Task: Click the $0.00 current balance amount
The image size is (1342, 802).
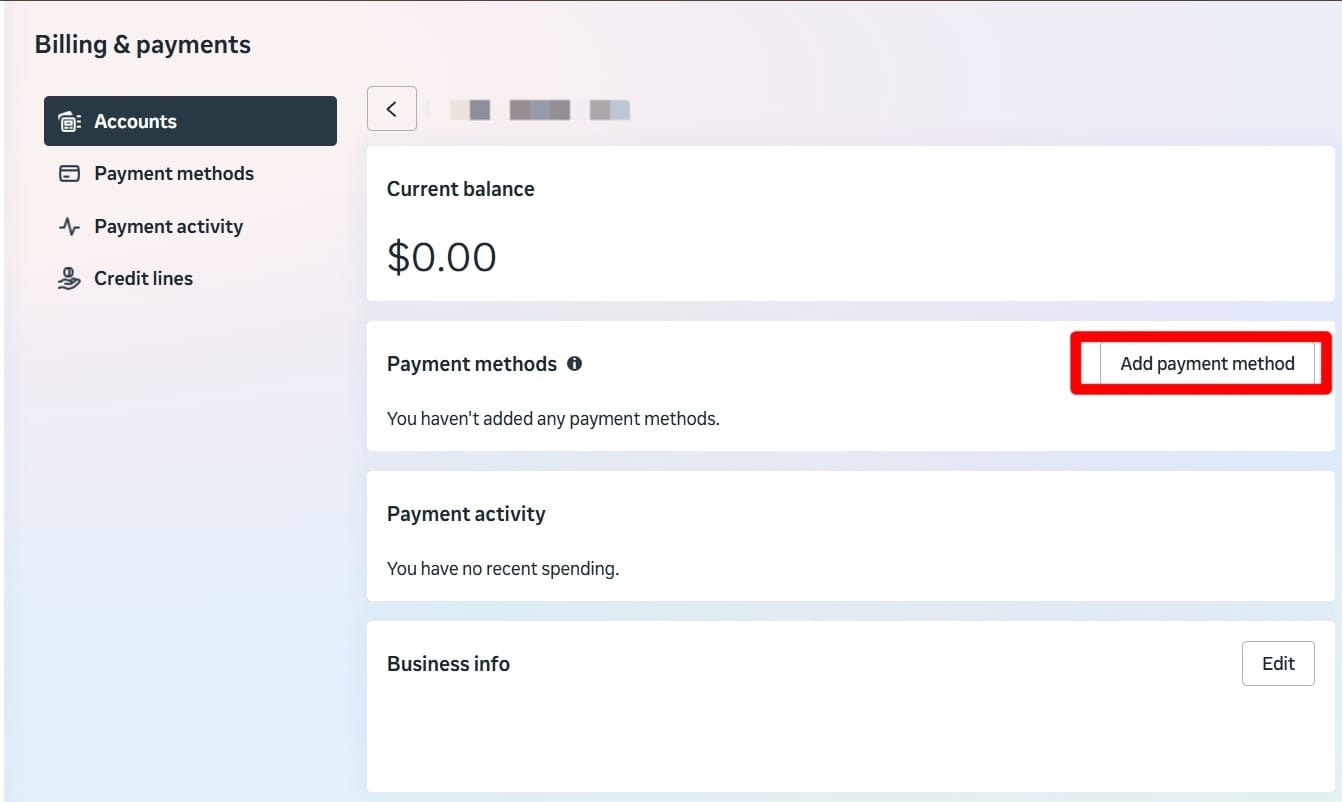Action: (x=442, y=257)
